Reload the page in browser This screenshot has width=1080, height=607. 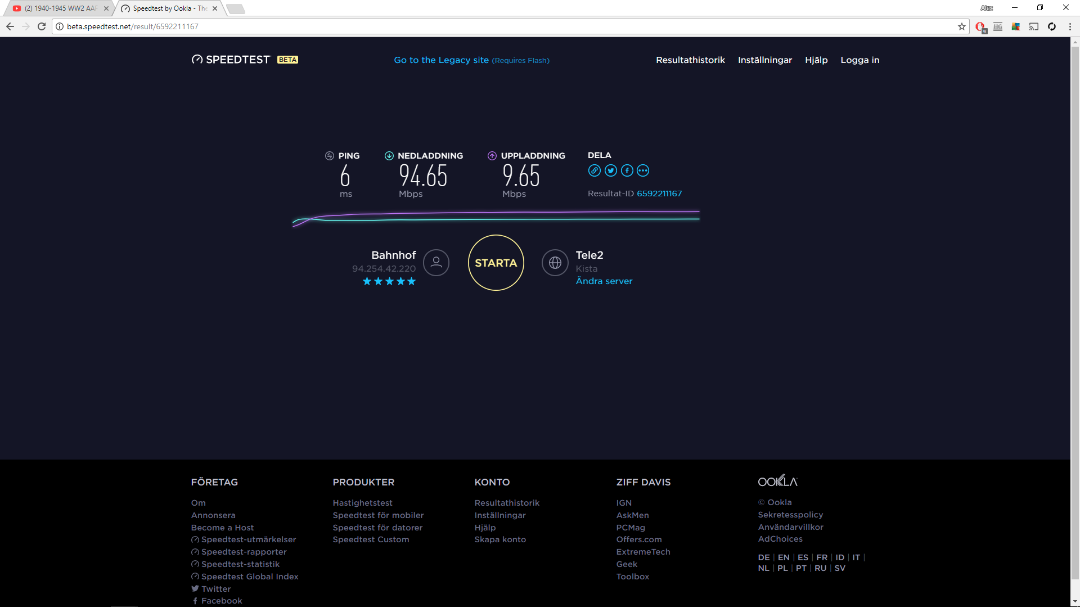click(41, 26)
